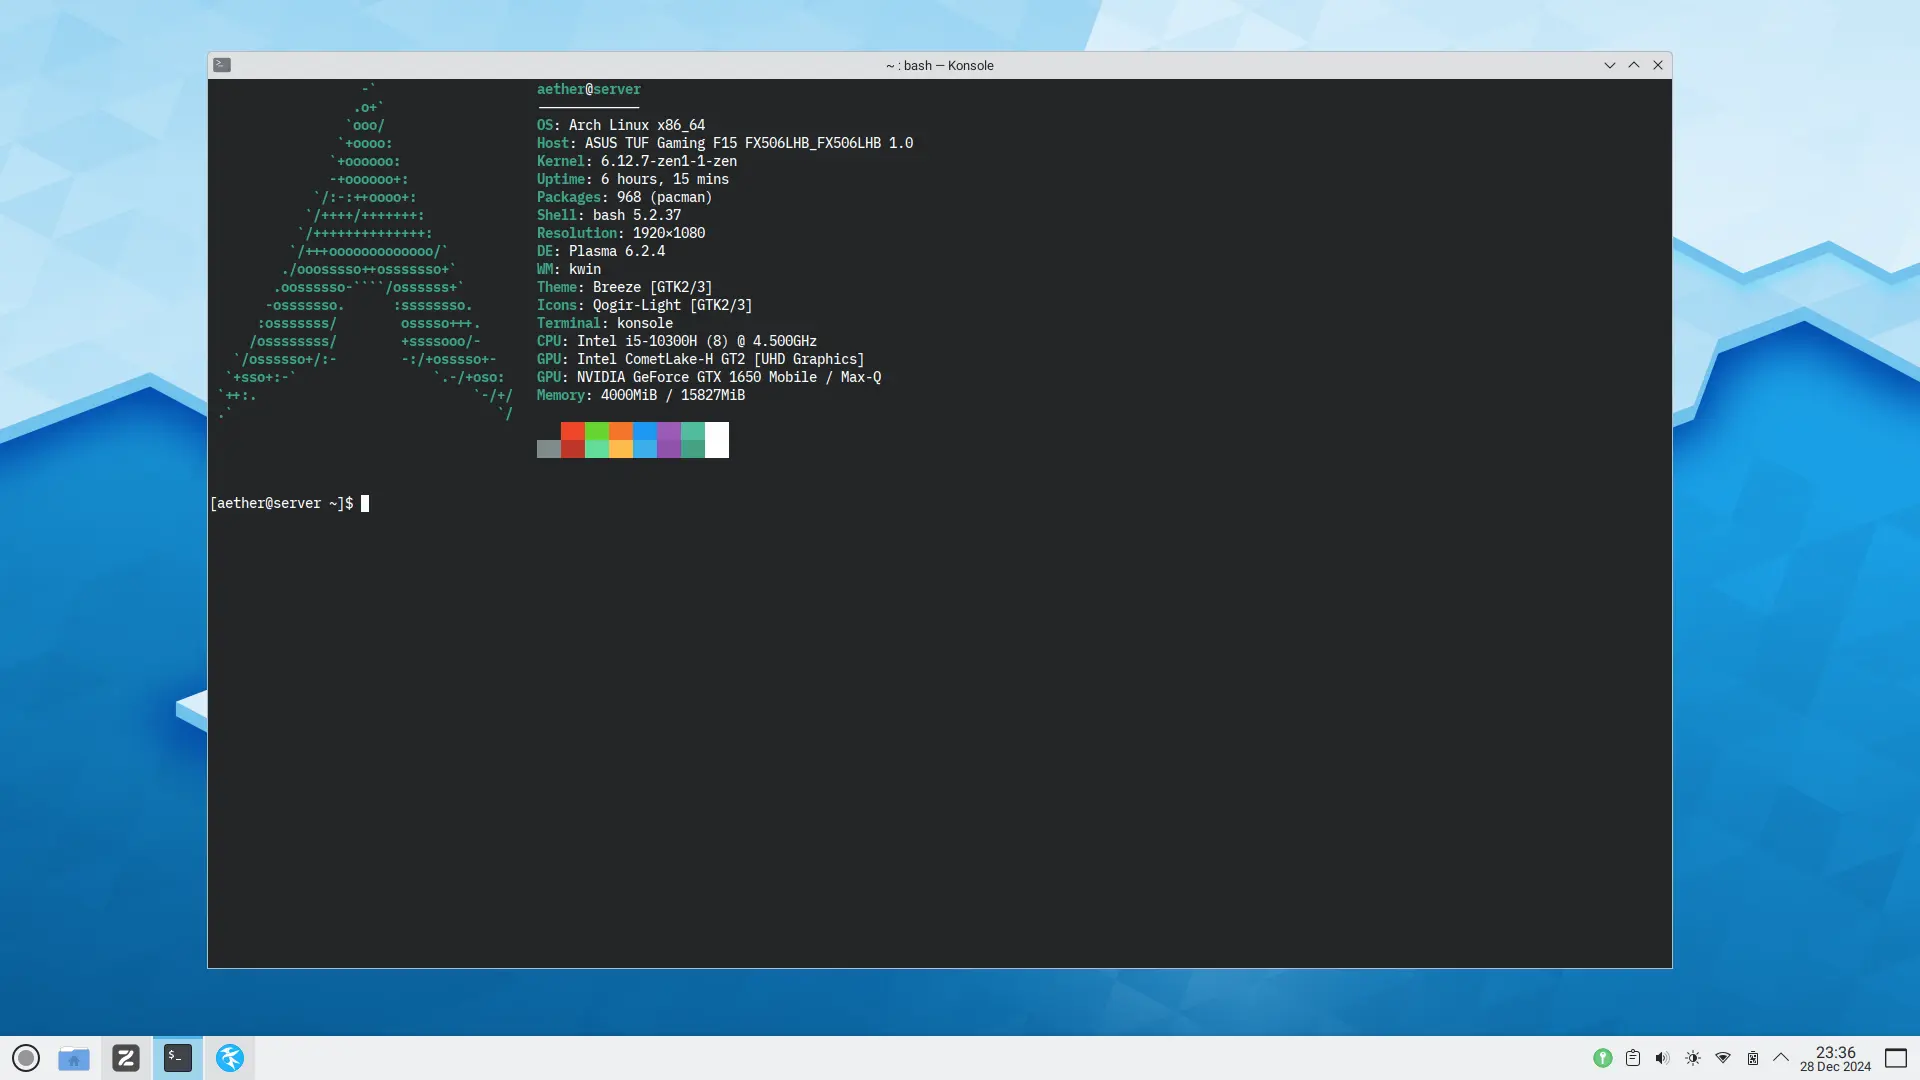Image resolution: width=1920 pixels, height=1080 pixels.
Task: Launch the Zed editor from the taskbar
Action: pos(126,1058)
